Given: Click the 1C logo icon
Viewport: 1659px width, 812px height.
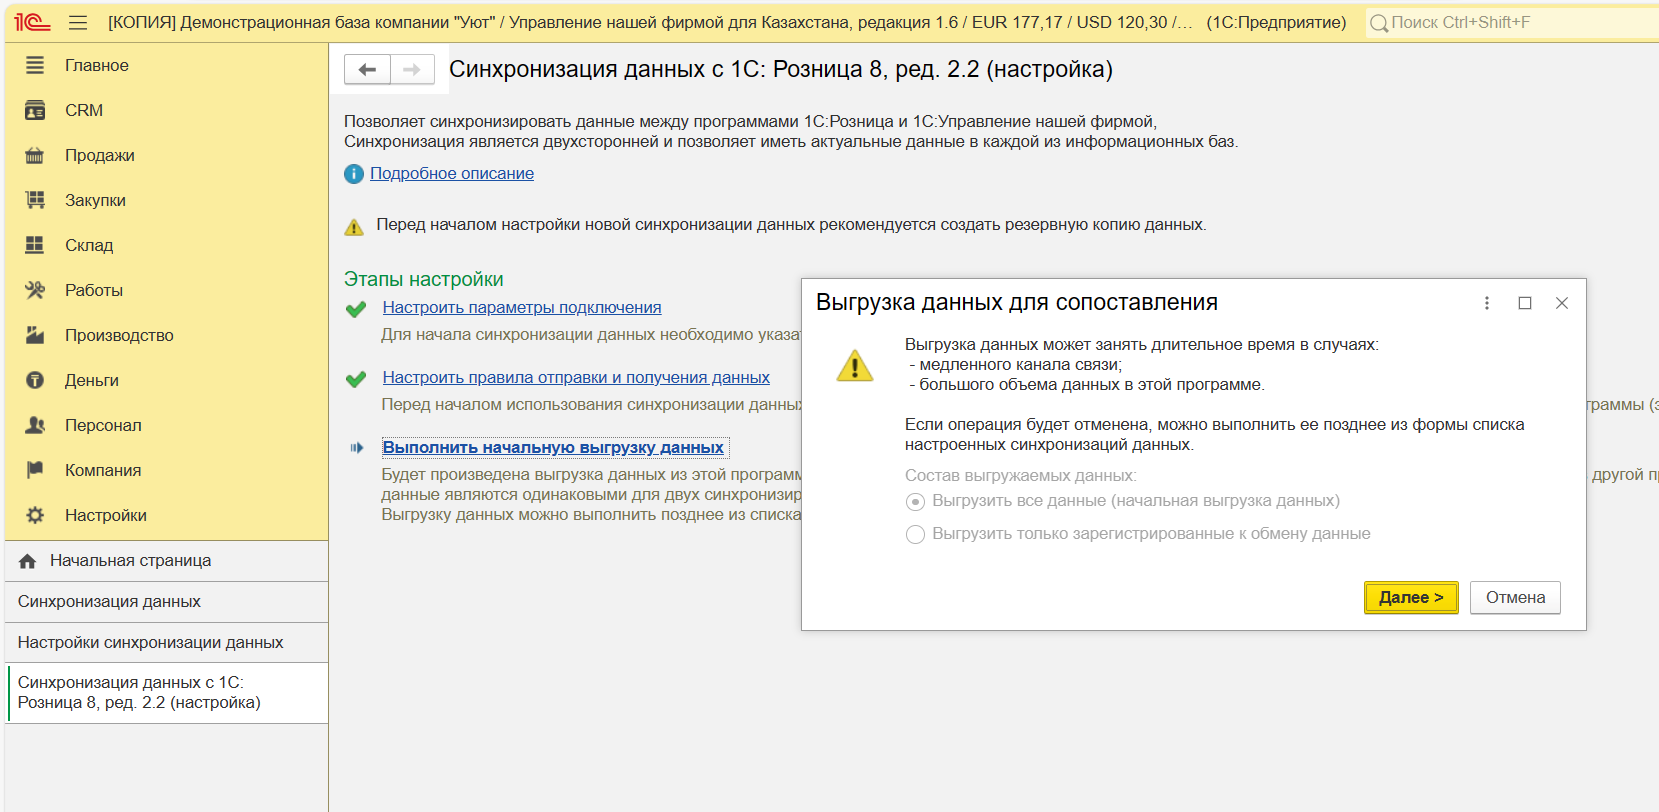Looking at the screenshot, I should pyautogui.click(x=32, y=22).
